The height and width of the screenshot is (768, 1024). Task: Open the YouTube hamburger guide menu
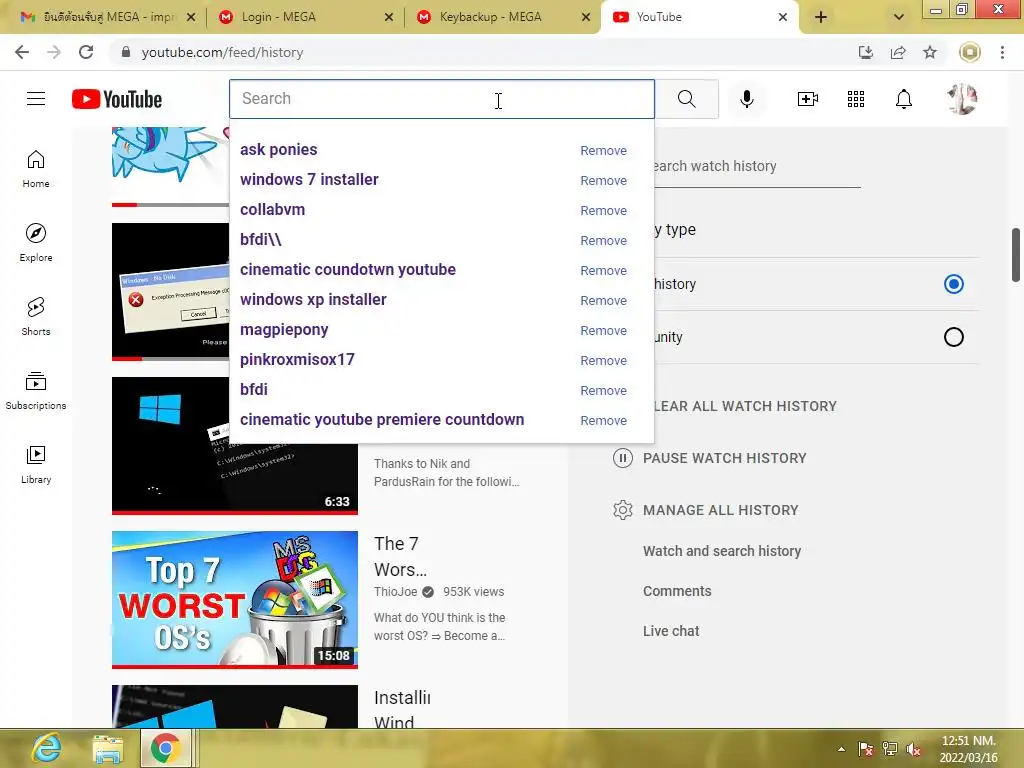click(36, 99)
